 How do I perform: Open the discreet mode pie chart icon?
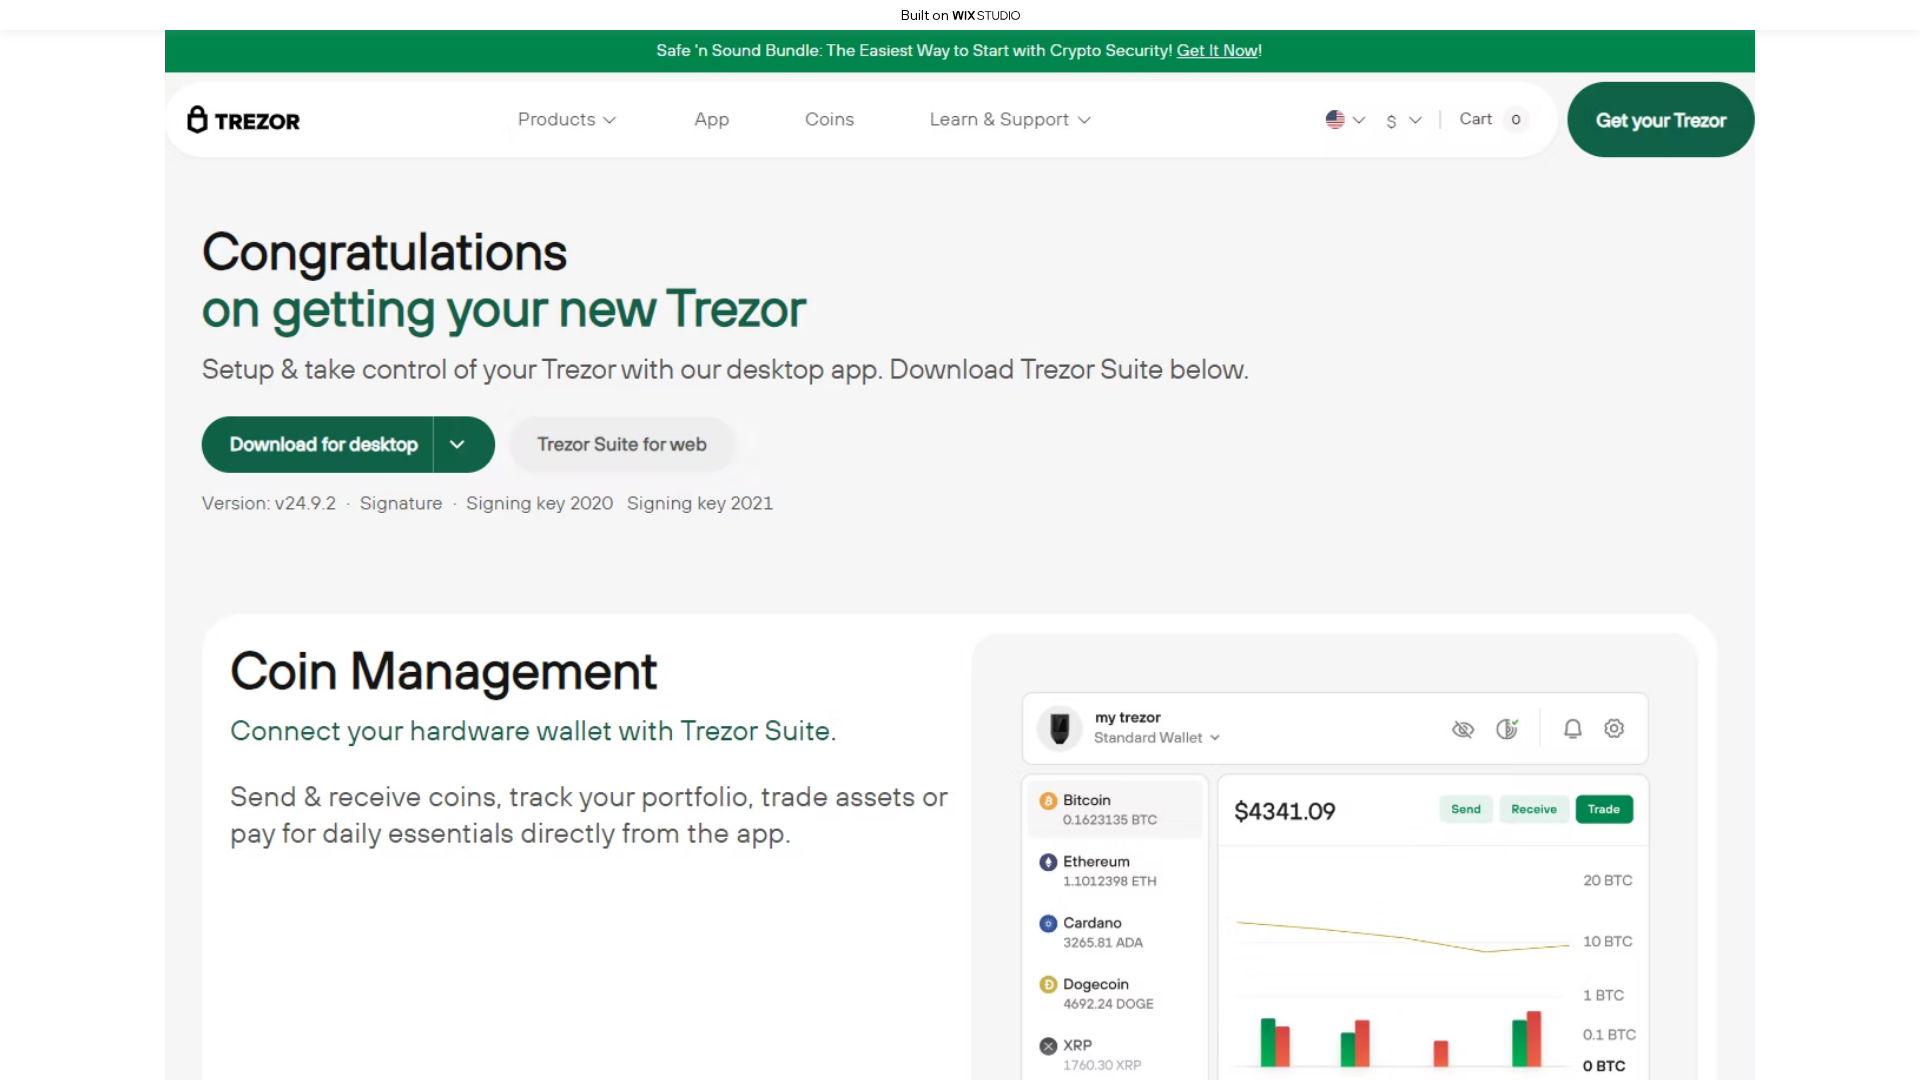pos(1507,729)
